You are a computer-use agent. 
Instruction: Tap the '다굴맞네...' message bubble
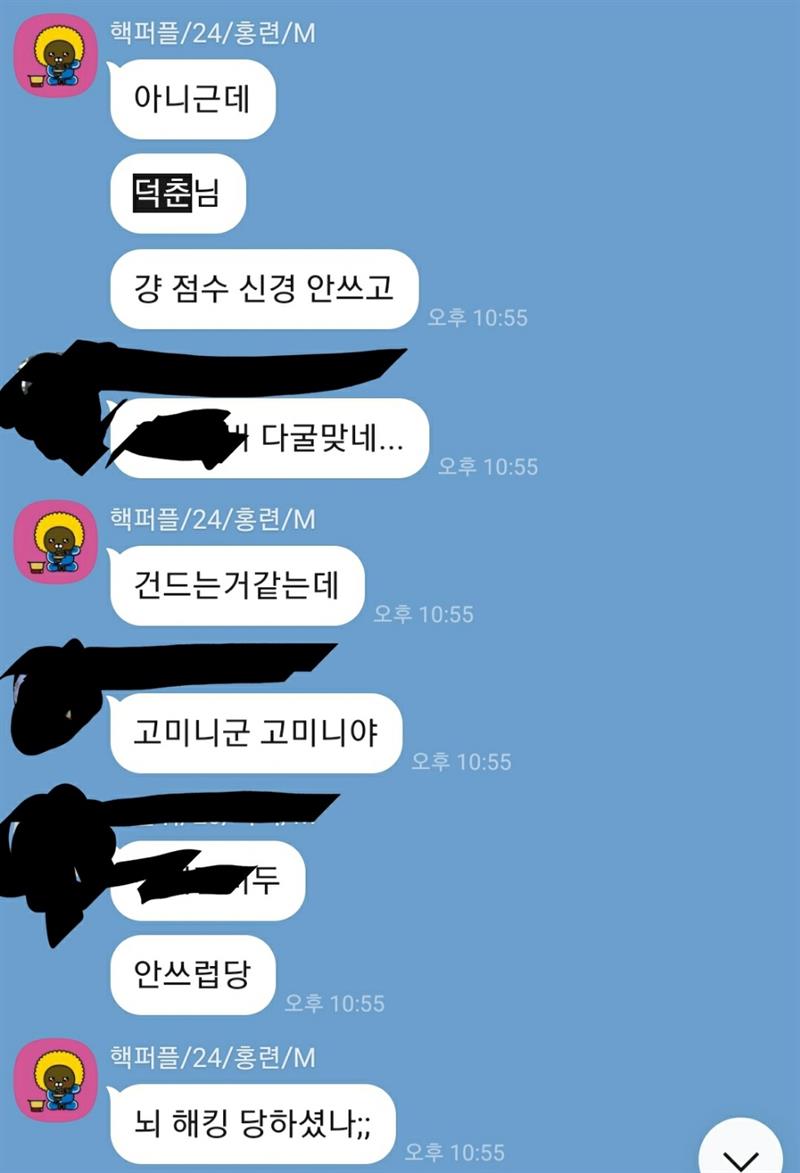tap(269, 438)
